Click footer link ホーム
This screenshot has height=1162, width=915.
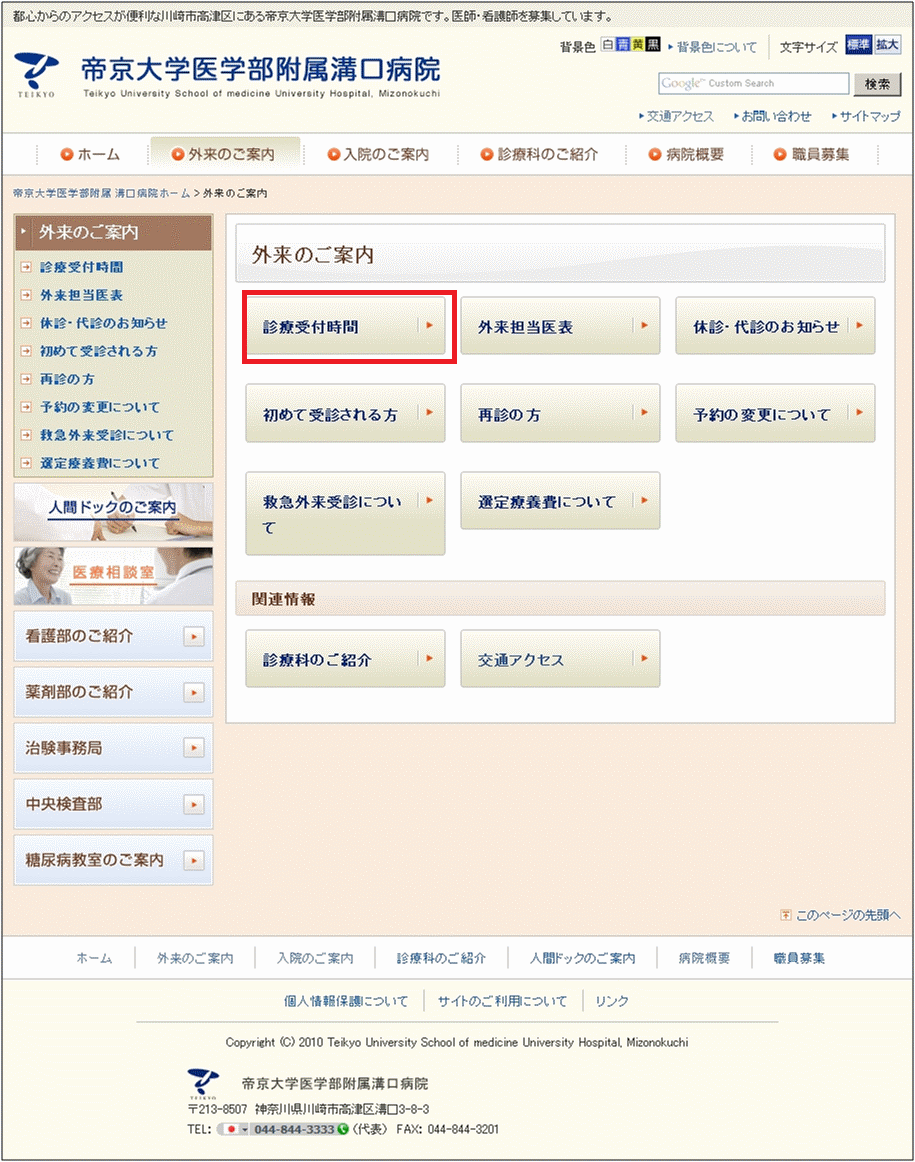(94, 958)
